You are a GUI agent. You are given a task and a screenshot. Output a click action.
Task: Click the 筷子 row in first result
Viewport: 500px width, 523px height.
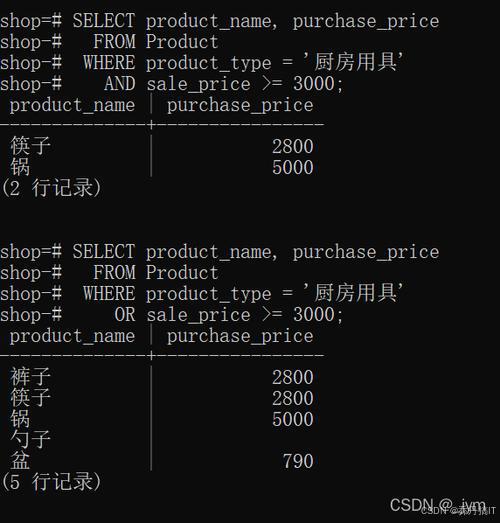162,146
